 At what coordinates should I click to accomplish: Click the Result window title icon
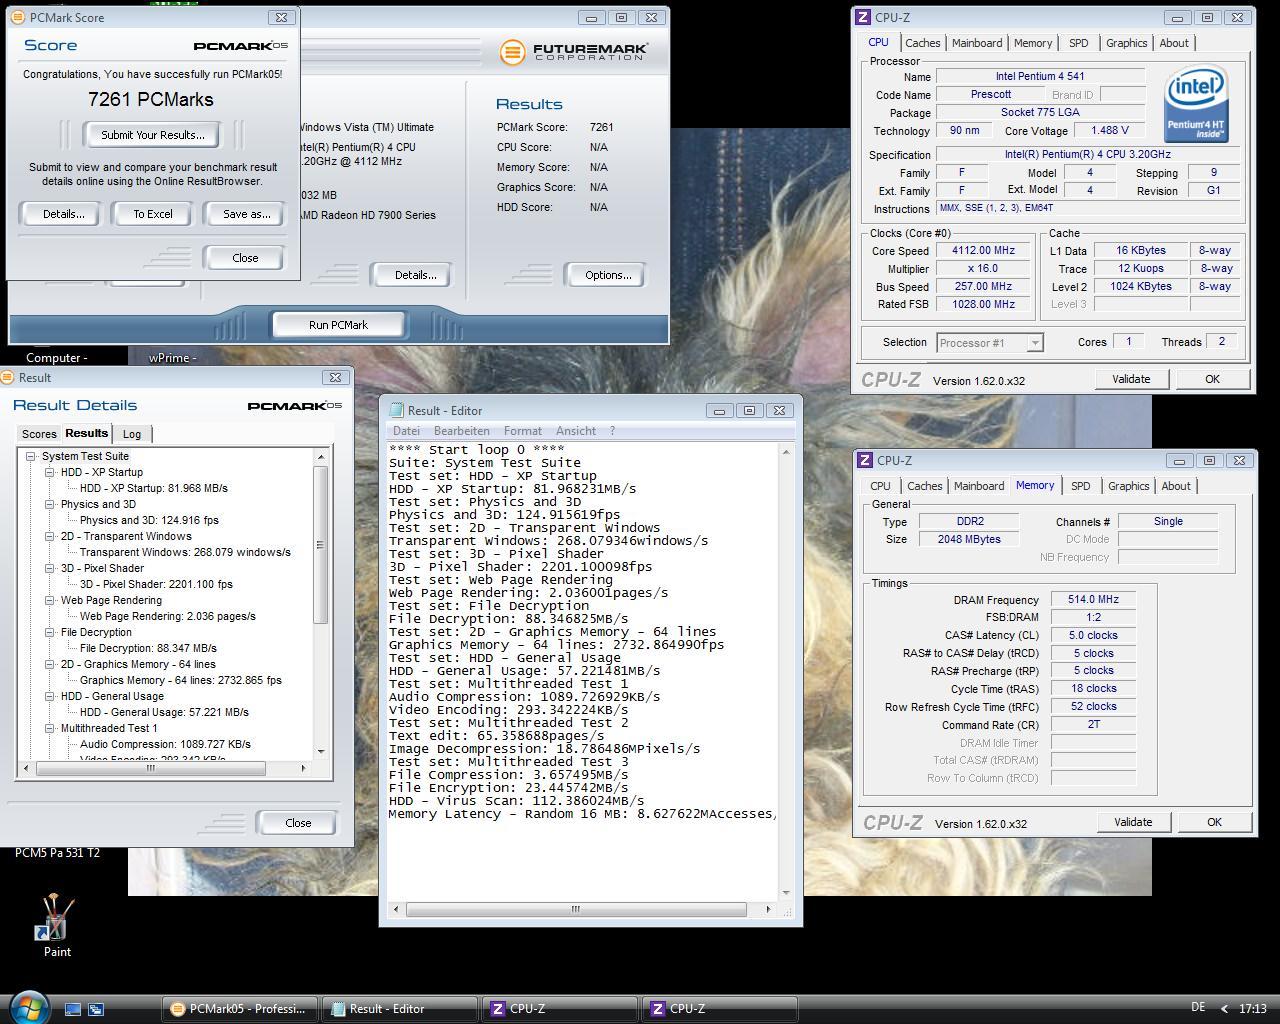(x=8, y=377)
